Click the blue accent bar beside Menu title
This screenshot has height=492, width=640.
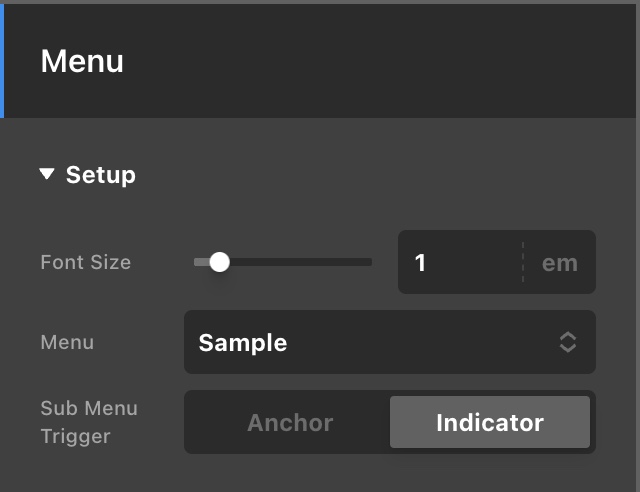pos(2,61)
